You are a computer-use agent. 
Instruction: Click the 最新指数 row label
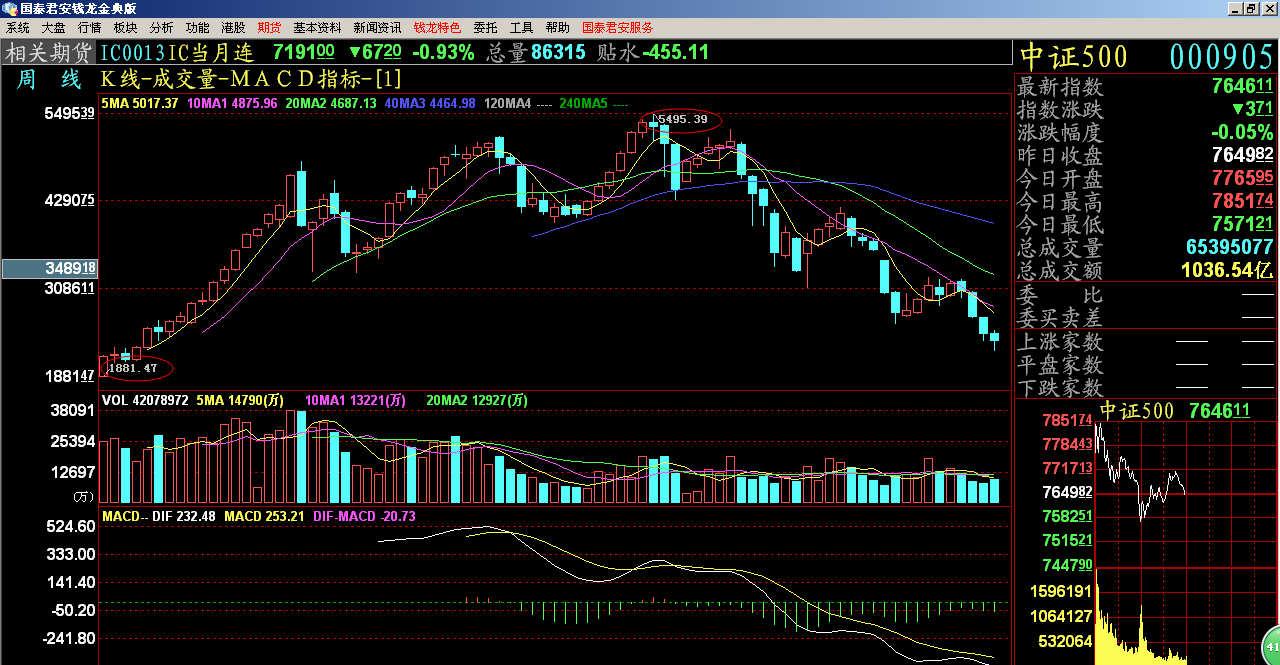pyautogui.click(x=1060, y=87)
